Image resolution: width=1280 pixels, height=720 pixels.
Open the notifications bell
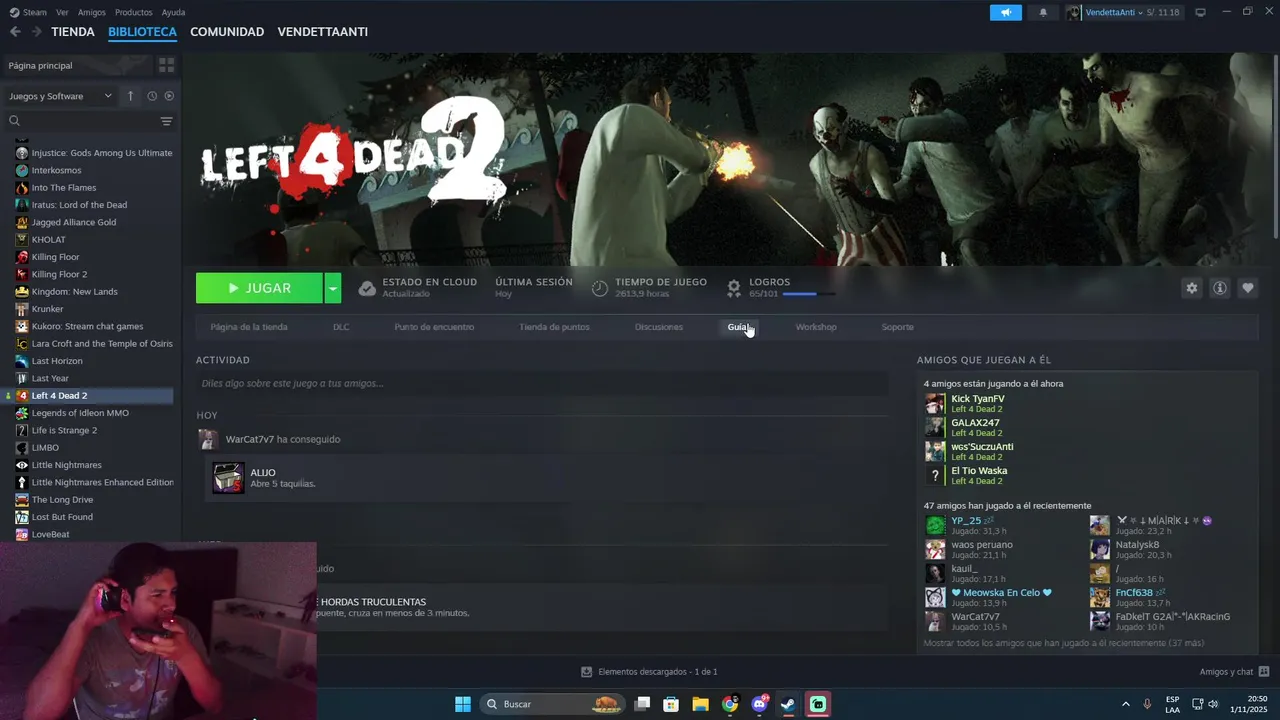click(1043, 12)
